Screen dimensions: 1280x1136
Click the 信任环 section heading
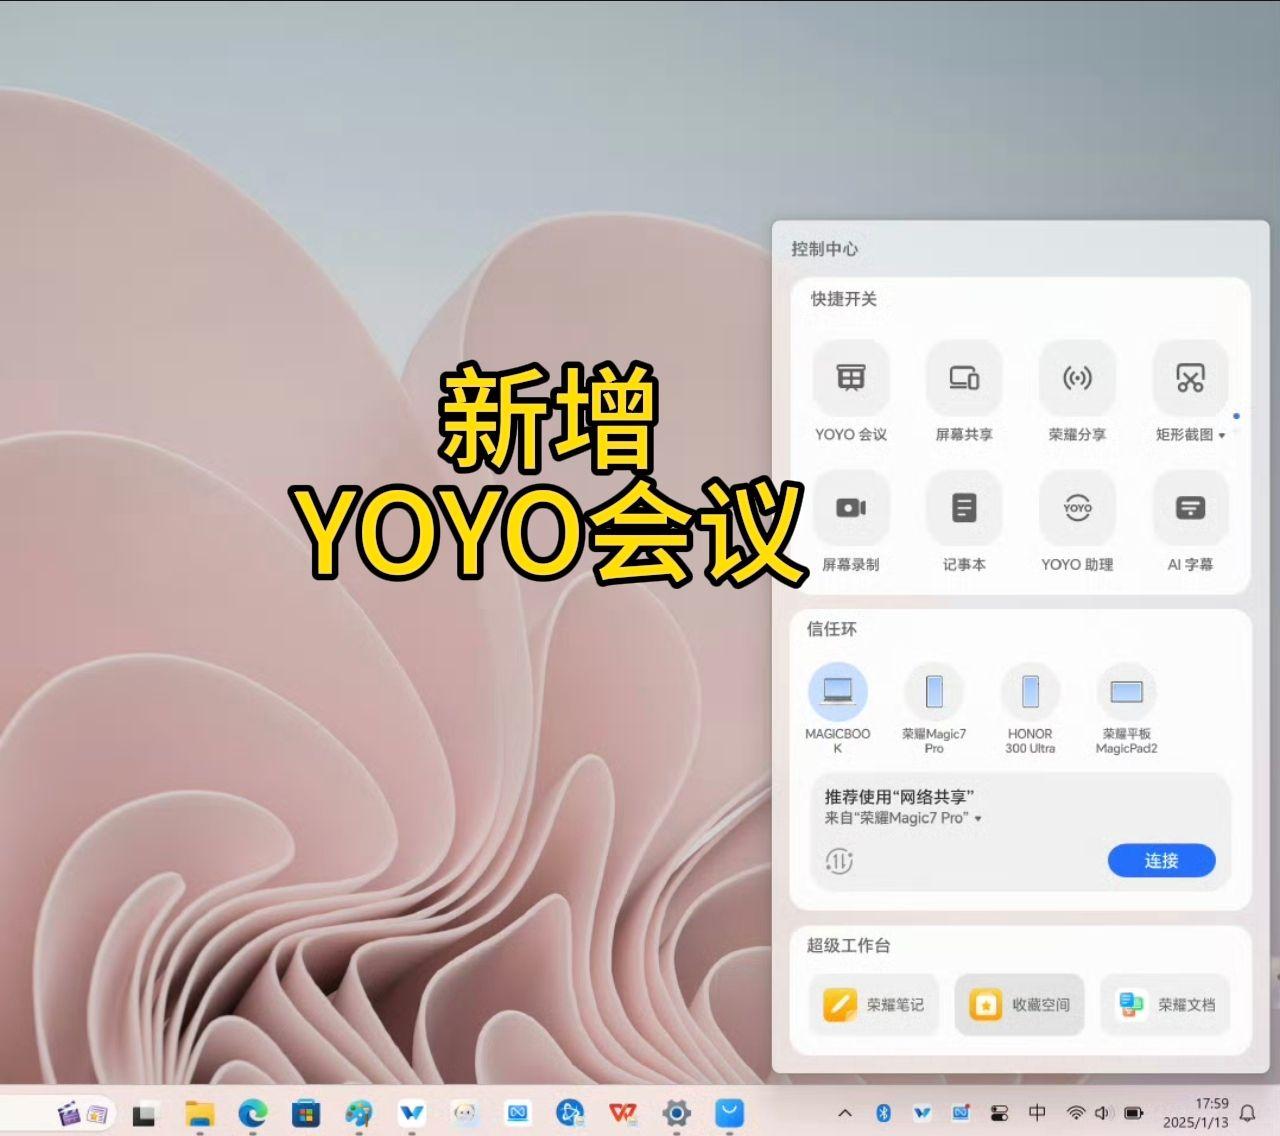832,629
